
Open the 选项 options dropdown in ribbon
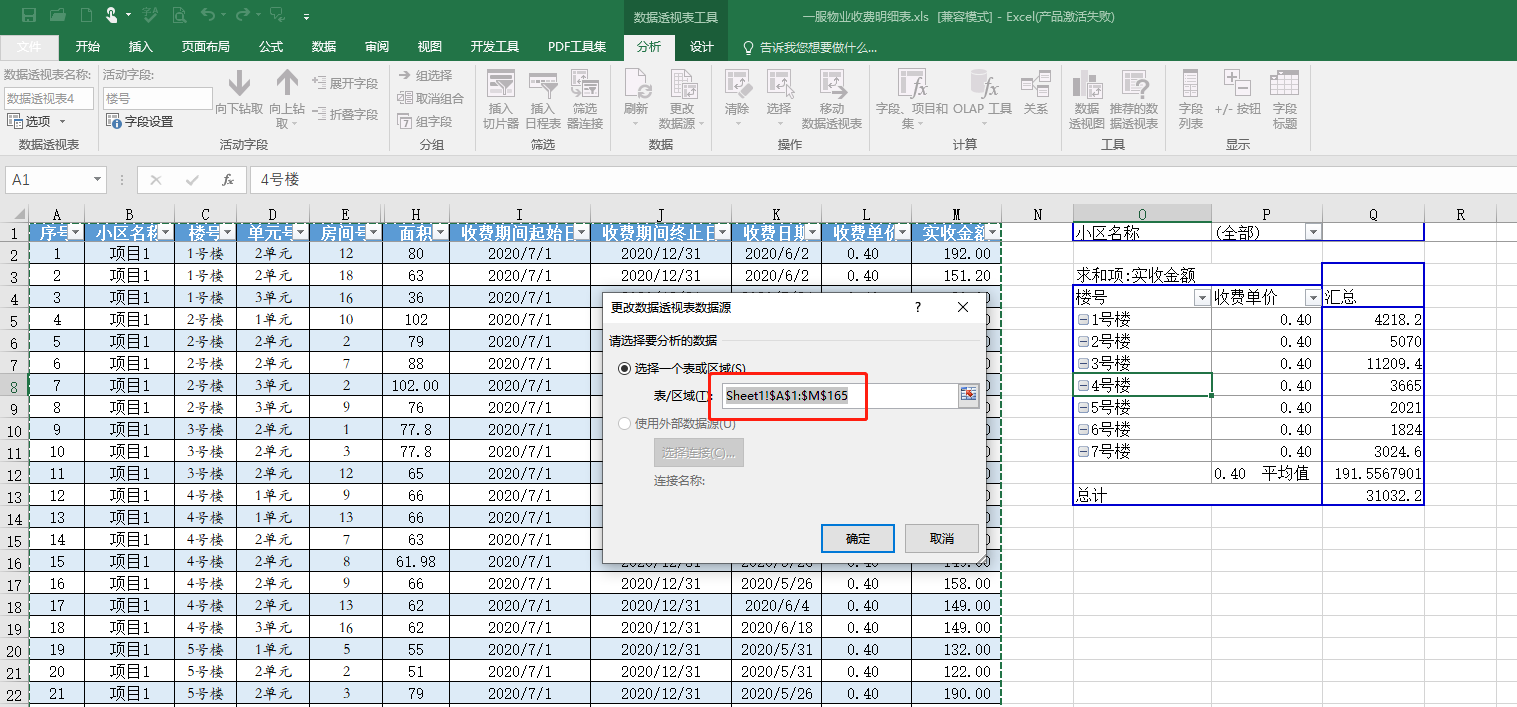pos(37,121)
